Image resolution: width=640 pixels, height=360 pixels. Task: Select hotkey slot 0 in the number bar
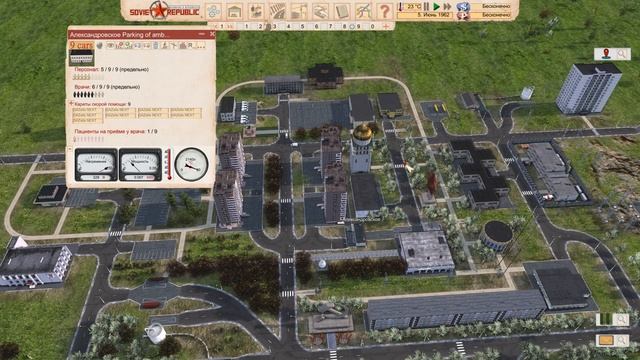point(372,26)
